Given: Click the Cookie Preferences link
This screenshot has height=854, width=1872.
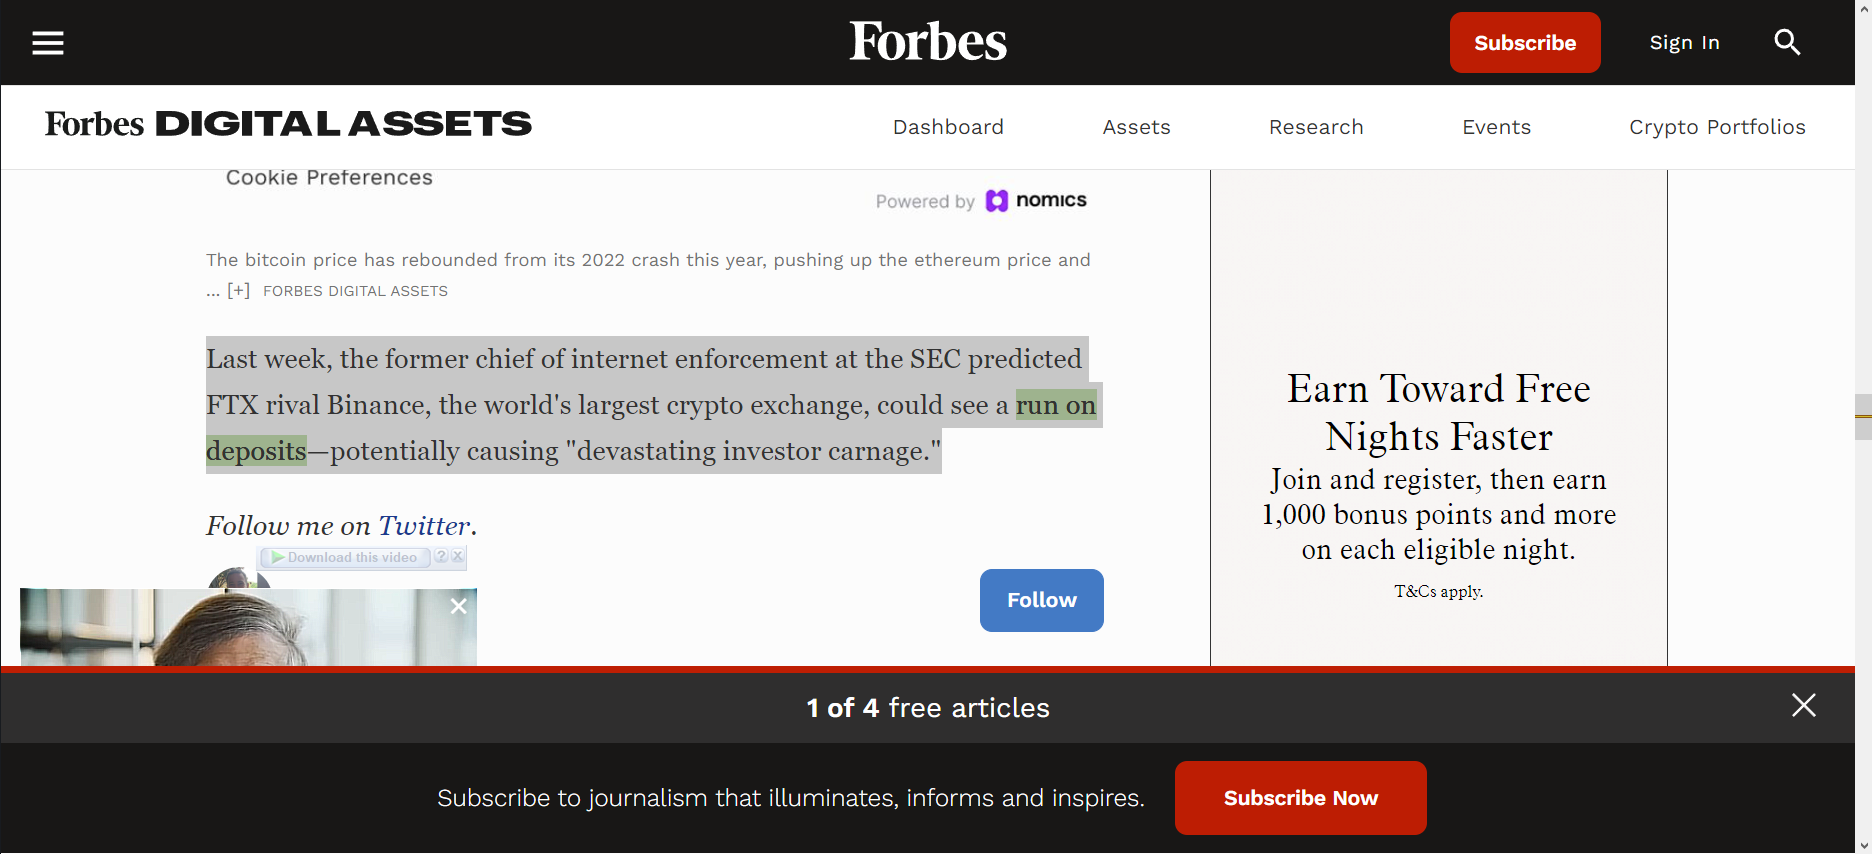Looking at the screenshot, I should [x=329, y=178].
